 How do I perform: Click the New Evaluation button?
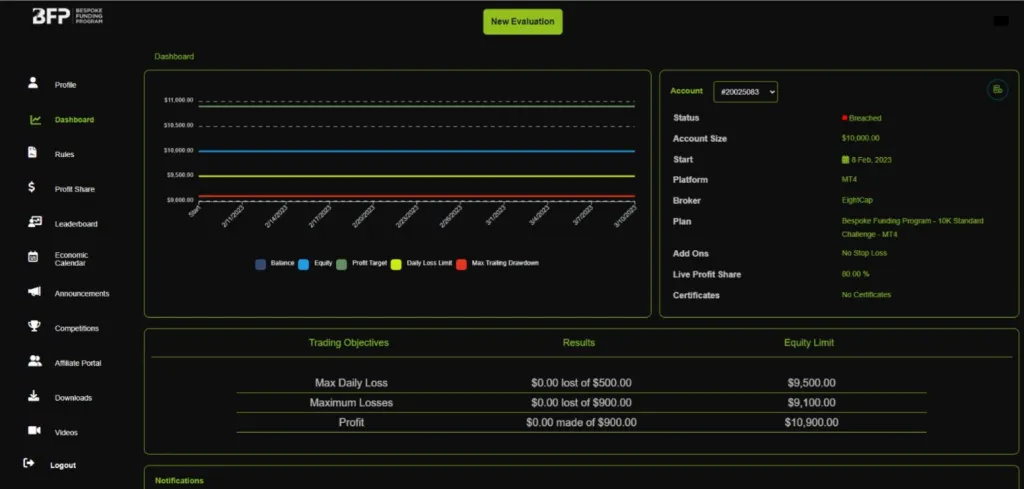(x=522, y=22)
